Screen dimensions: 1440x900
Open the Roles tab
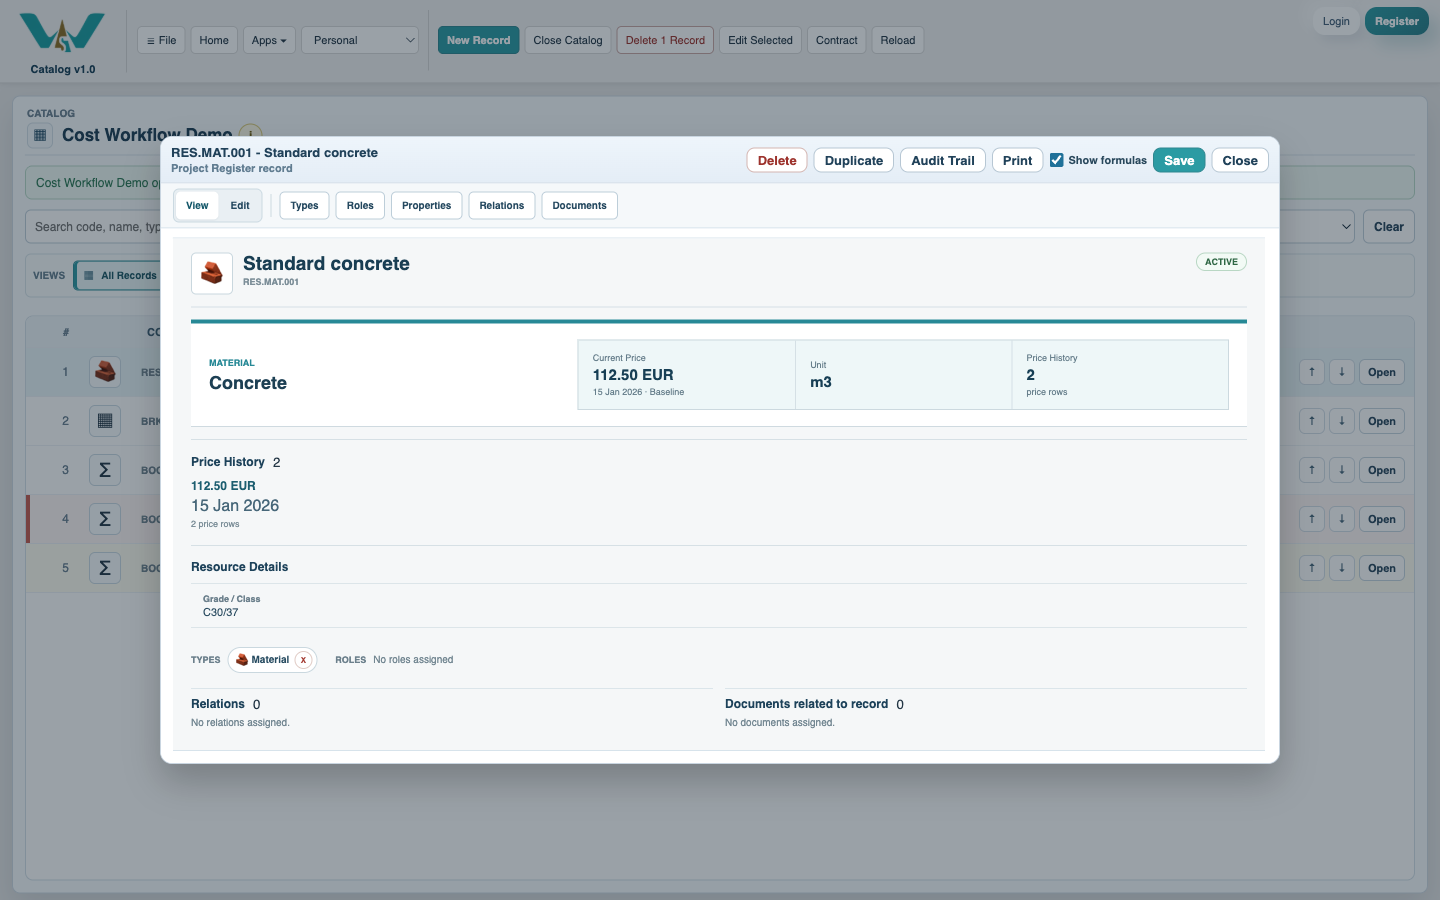[360, 206]
